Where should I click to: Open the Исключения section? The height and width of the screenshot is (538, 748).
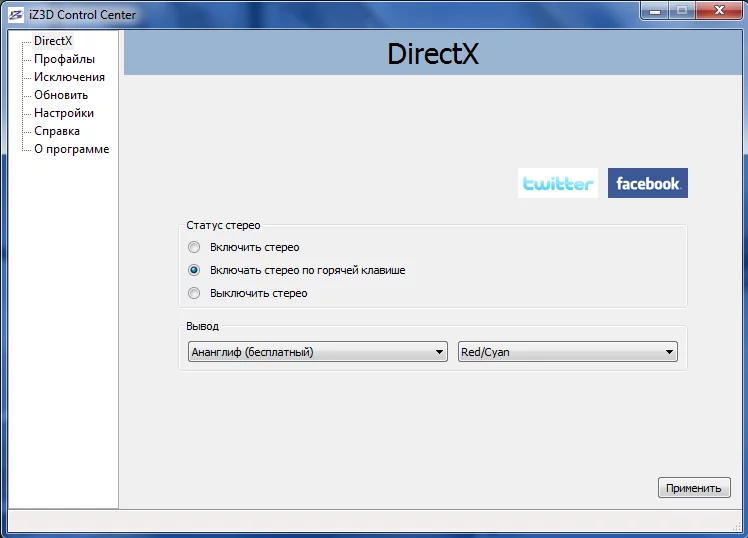[x=69, y=77]
